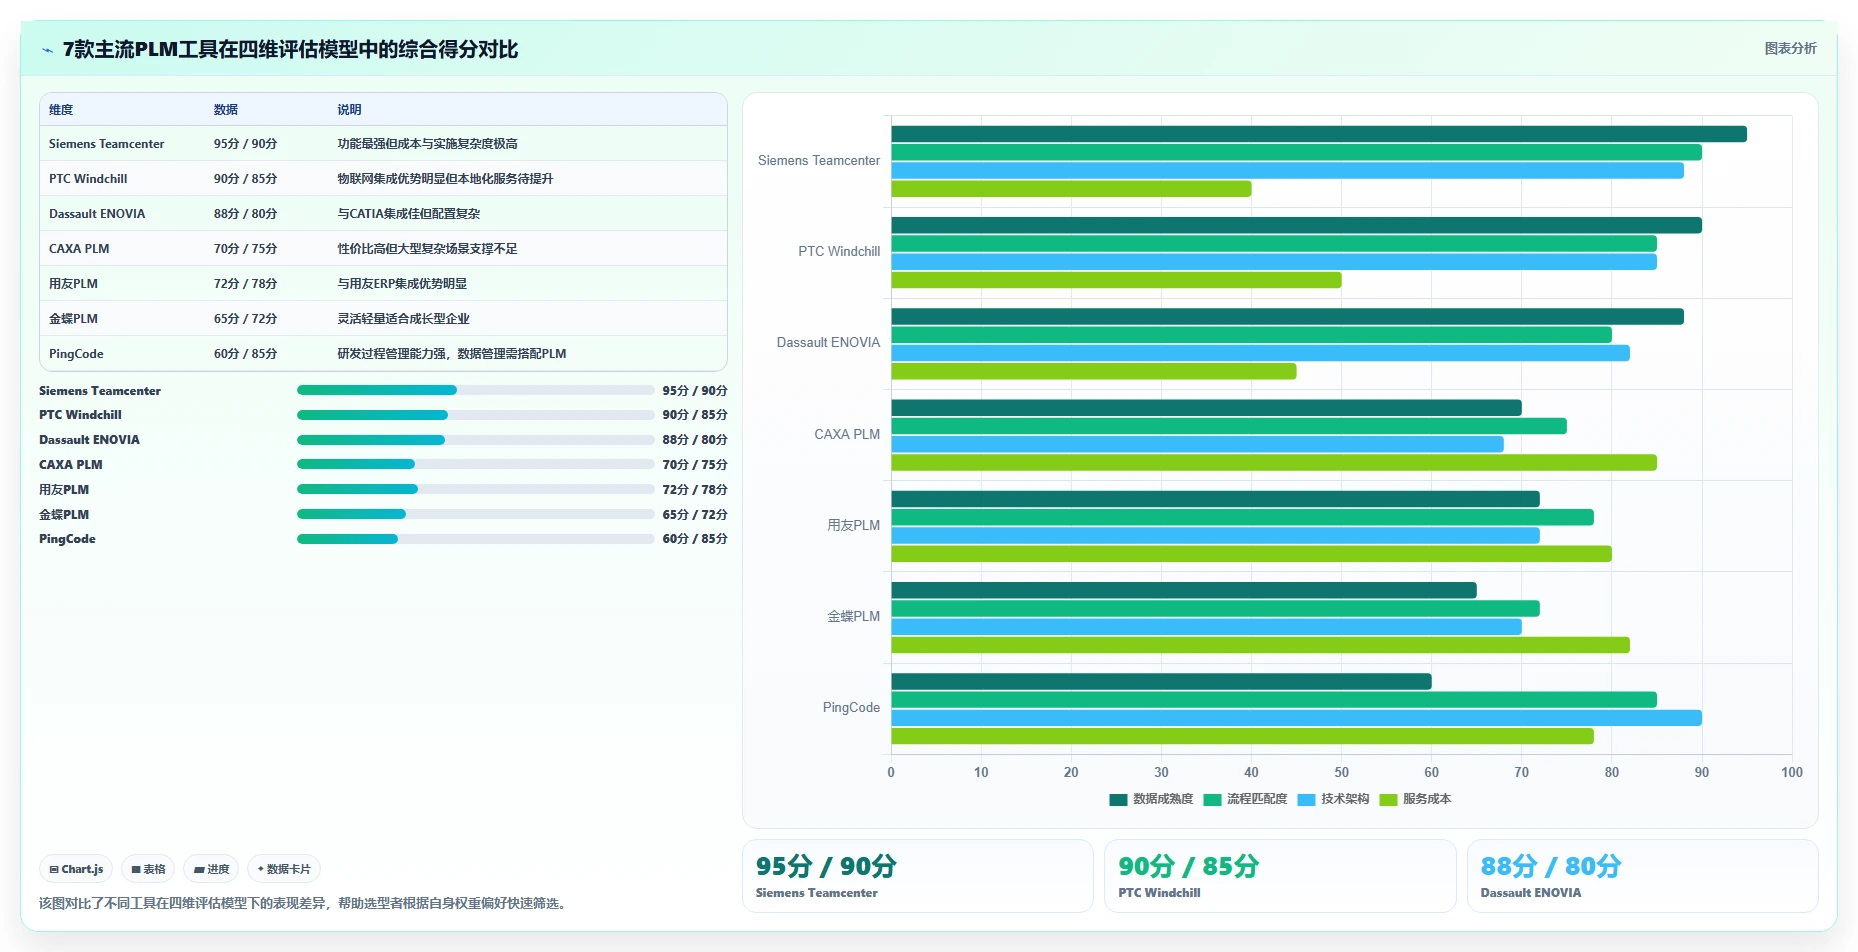Viewport: 1858px width, 952px height.
Task: Click the Dassault ENOVIA progress bar
Action: pos(475,440)
